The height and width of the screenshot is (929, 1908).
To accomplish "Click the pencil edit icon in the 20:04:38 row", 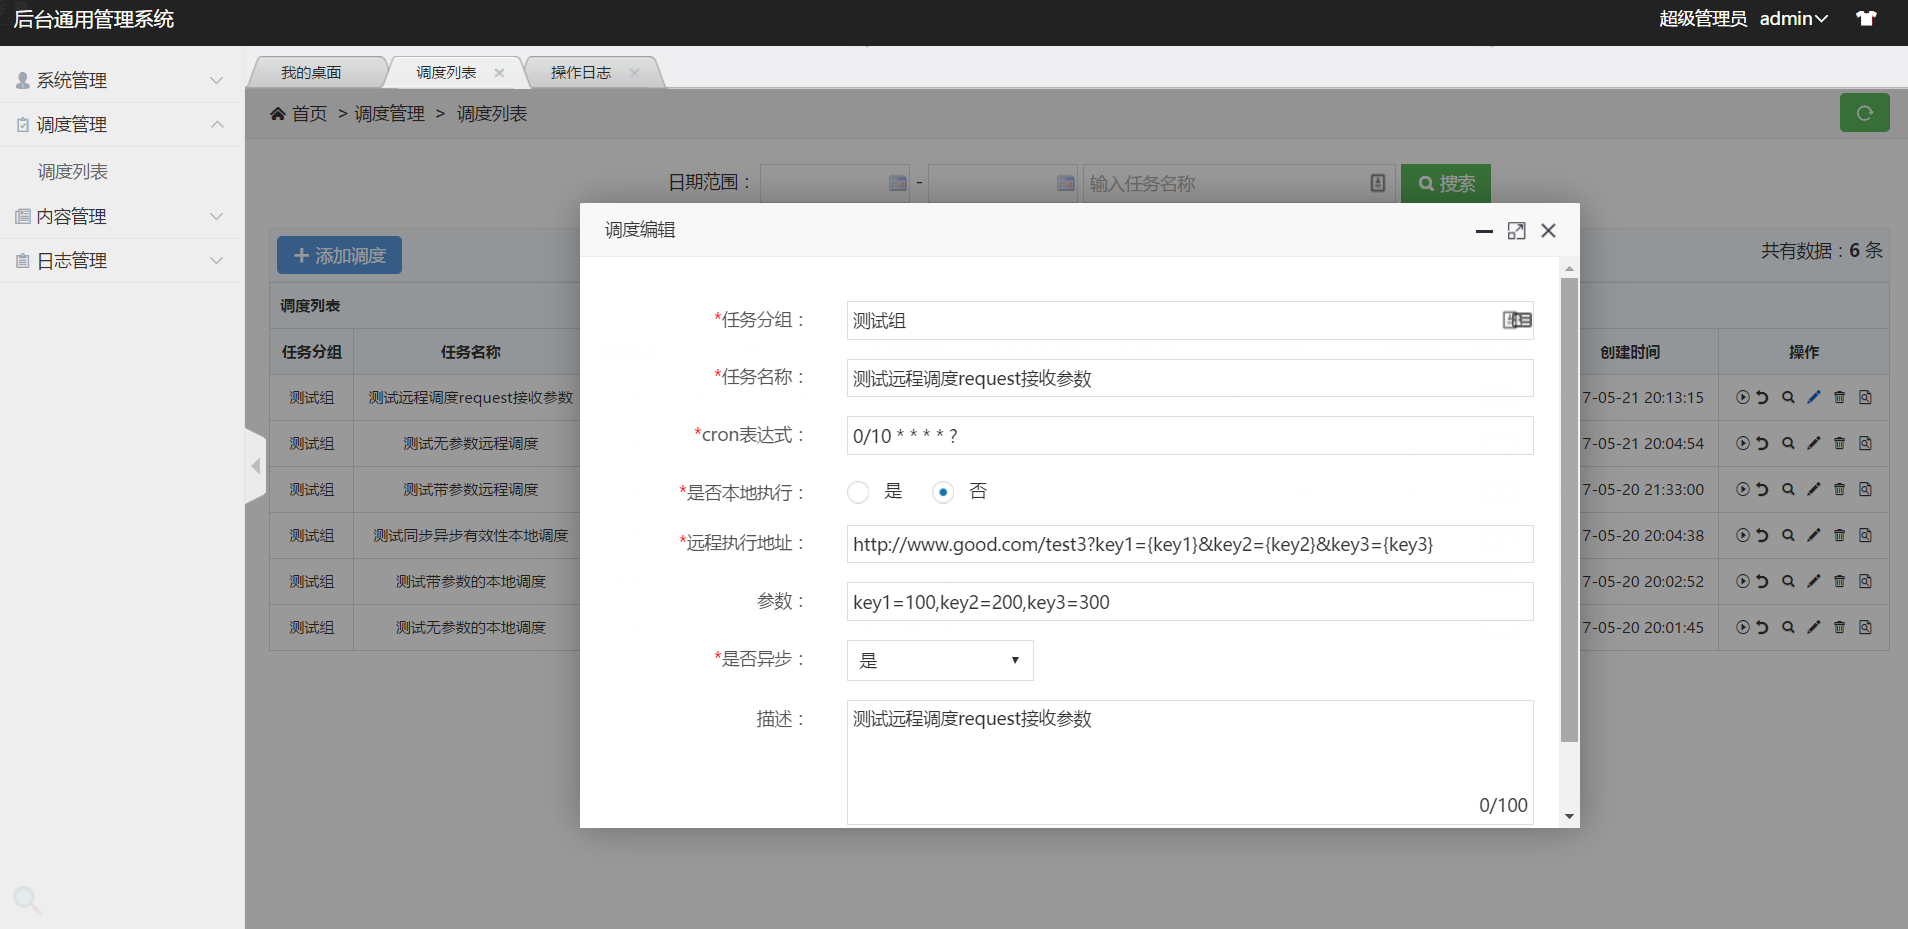I will pyautogui.click(x=1814, y=535).
